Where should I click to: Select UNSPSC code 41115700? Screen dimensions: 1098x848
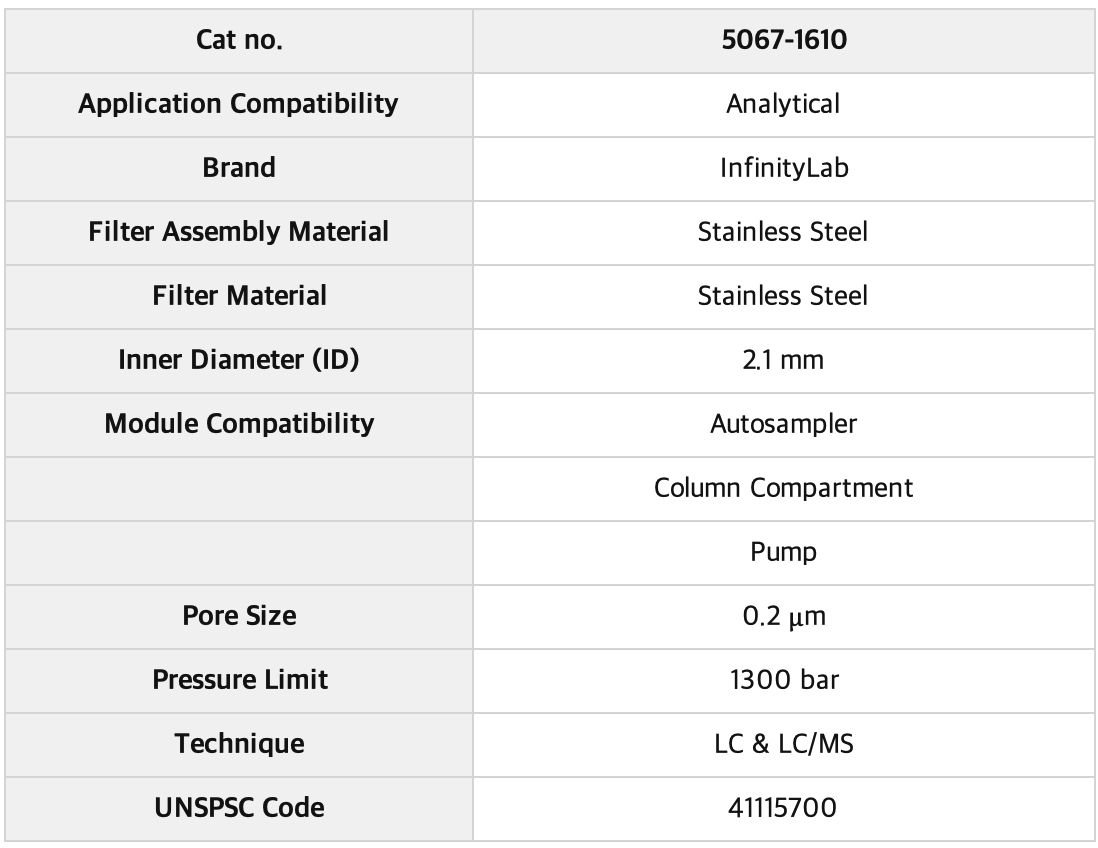782,808
